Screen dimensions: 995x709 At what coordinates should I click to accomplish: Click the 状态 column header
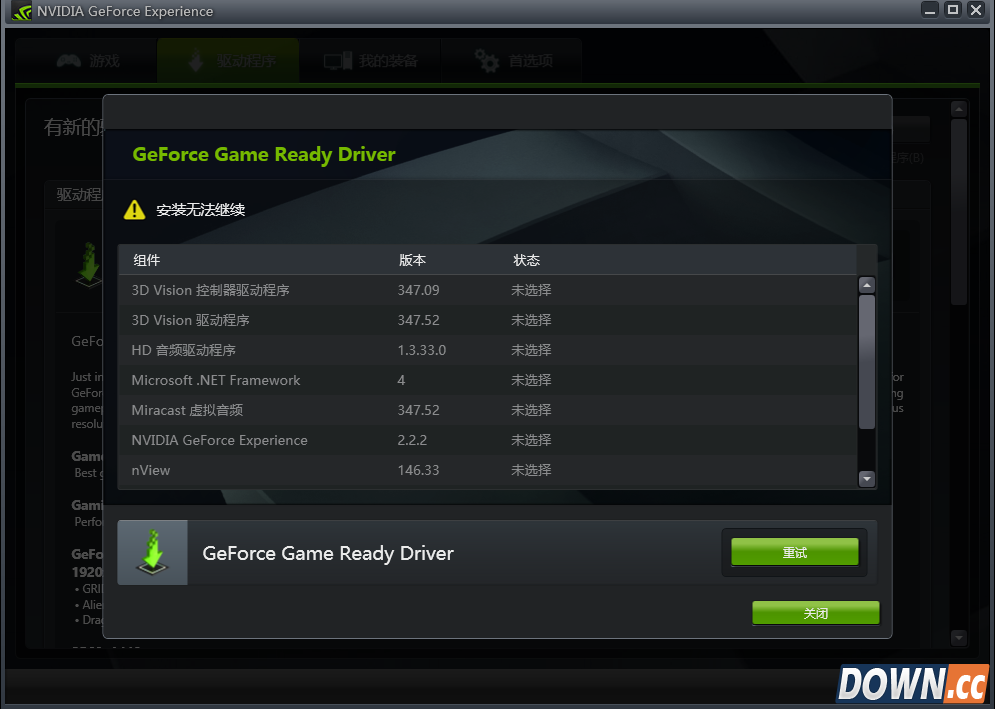527,260
